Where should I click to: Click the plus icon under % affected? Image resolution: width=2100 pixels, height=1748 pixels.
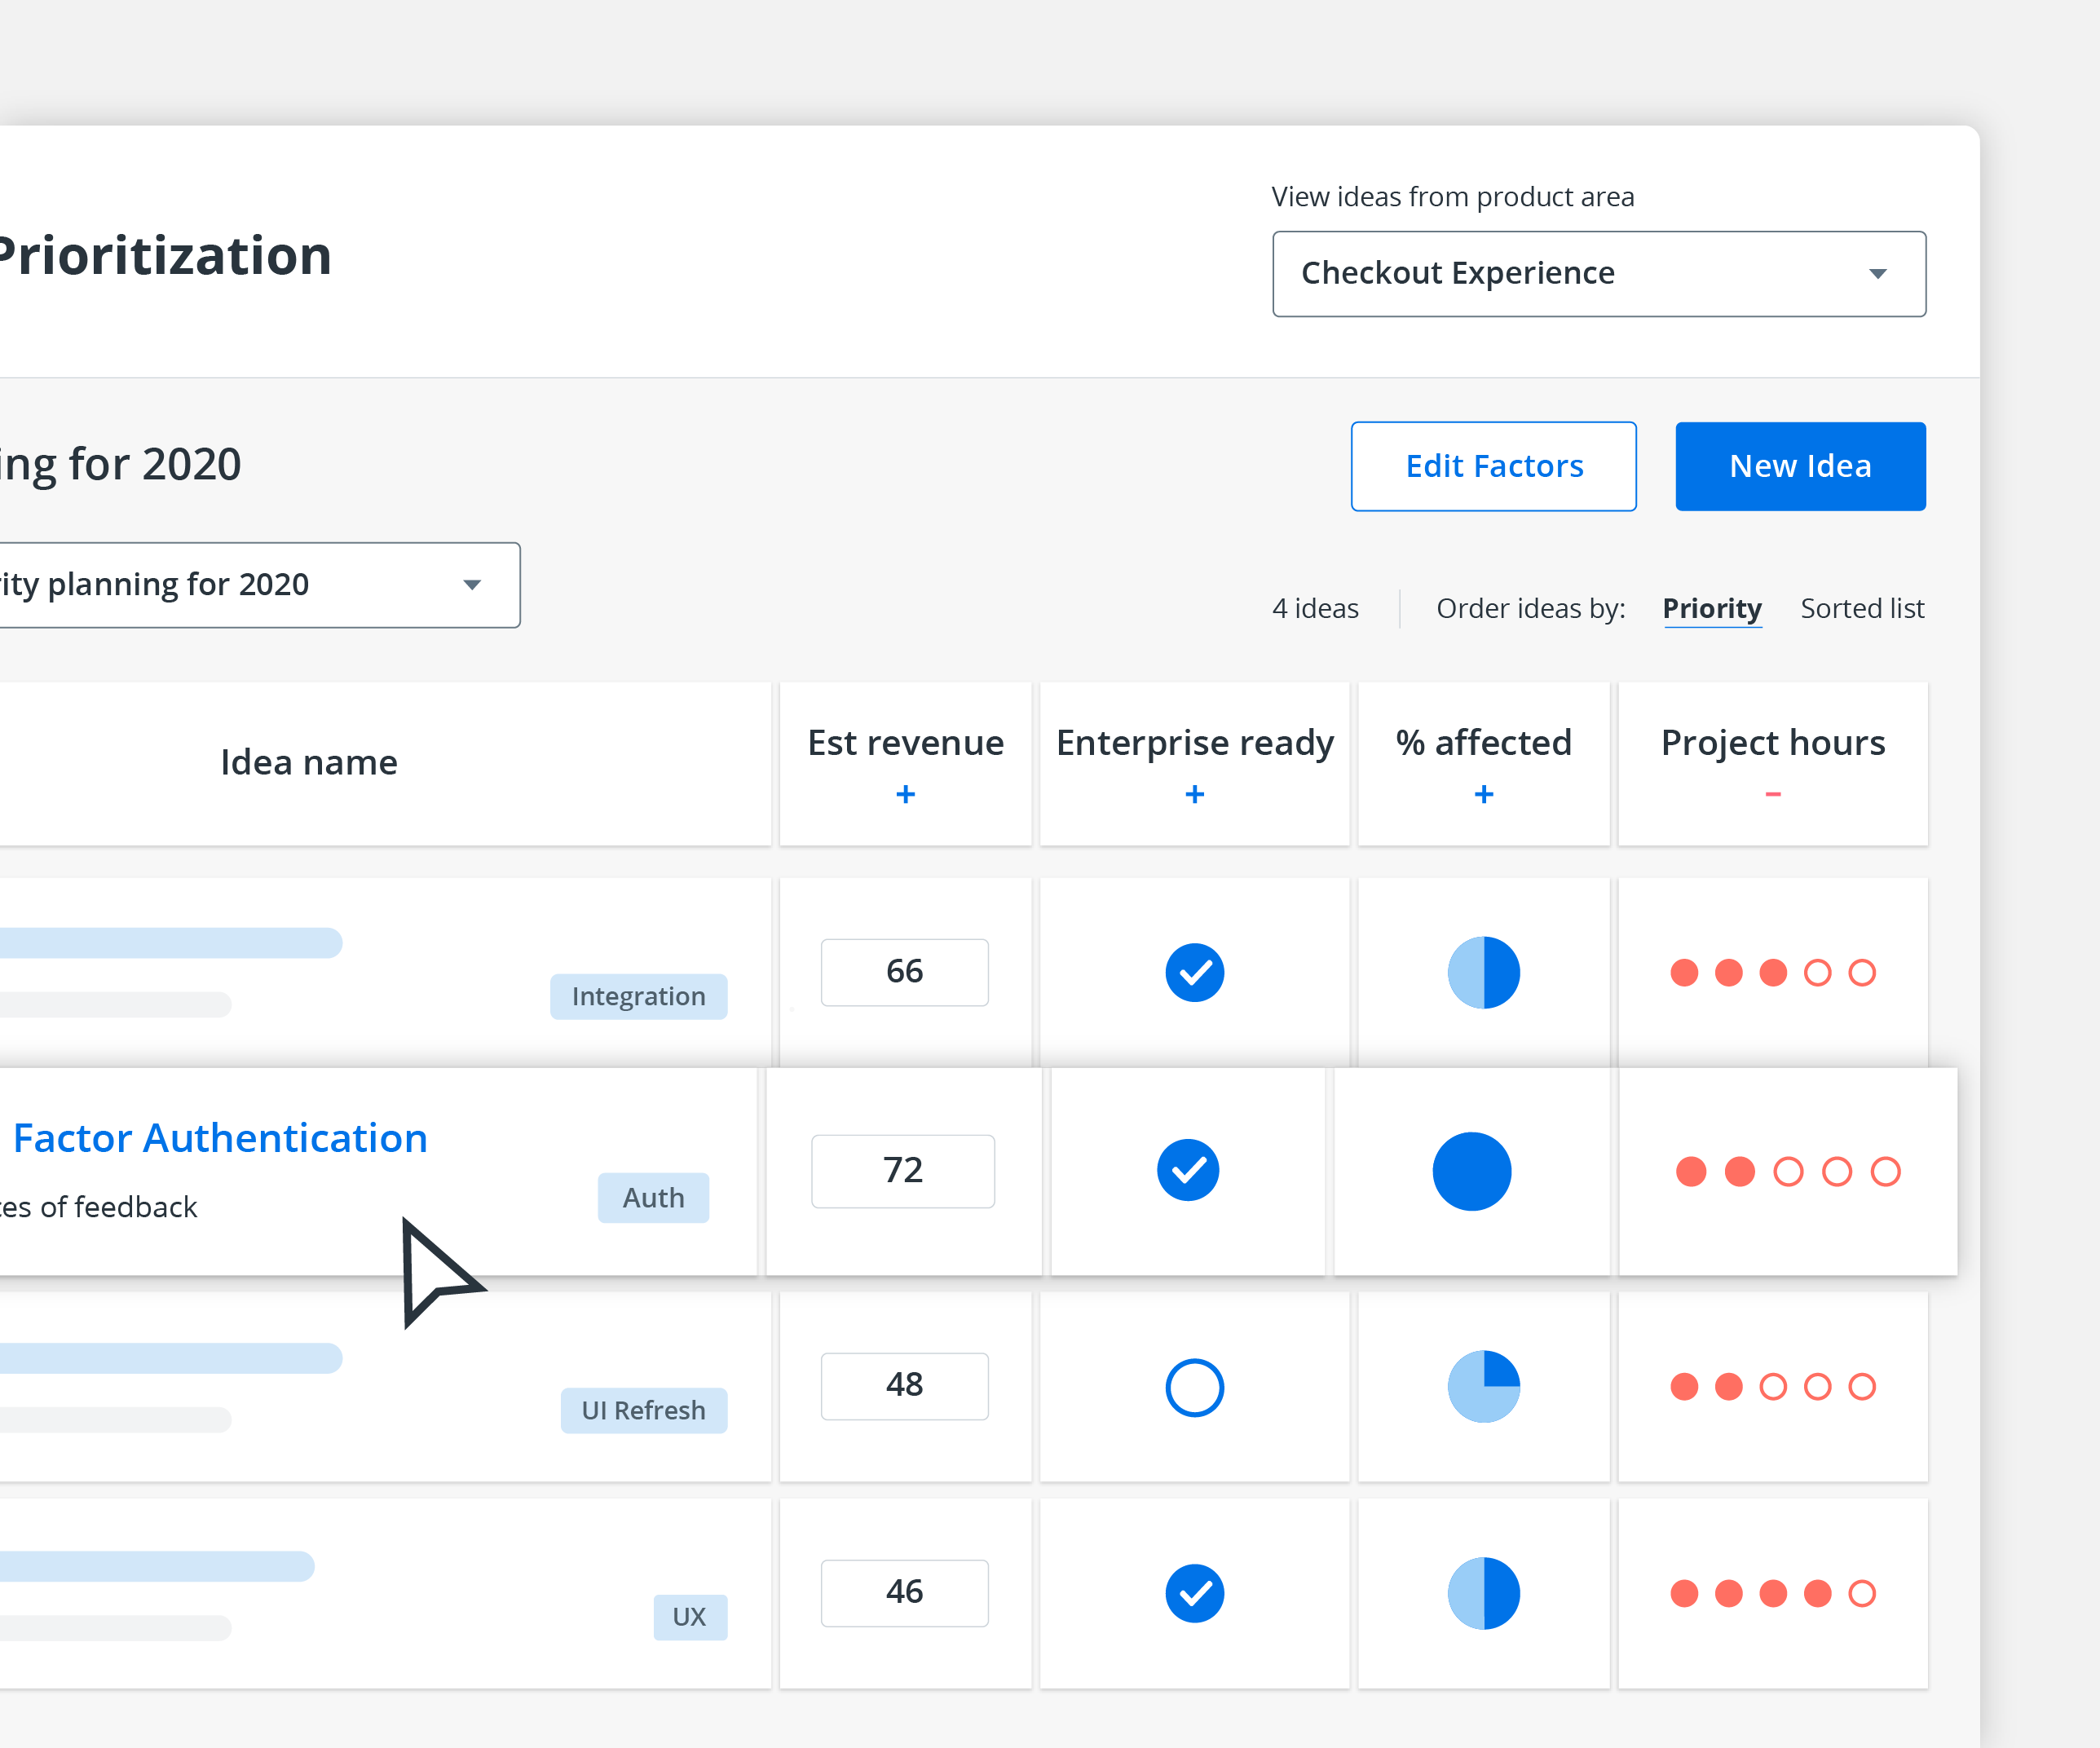1484,794
